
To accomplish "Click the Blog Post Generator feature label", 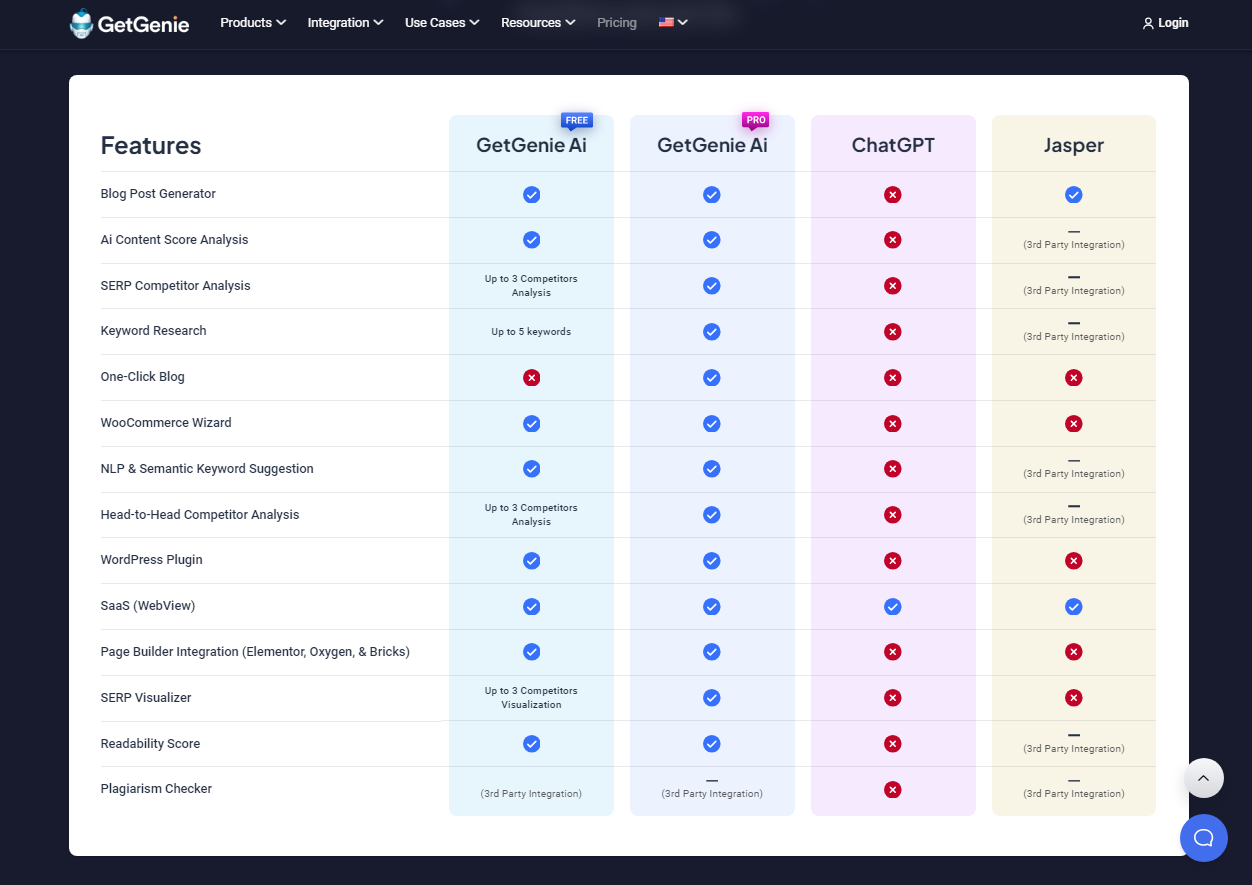I will pos(158,194).
